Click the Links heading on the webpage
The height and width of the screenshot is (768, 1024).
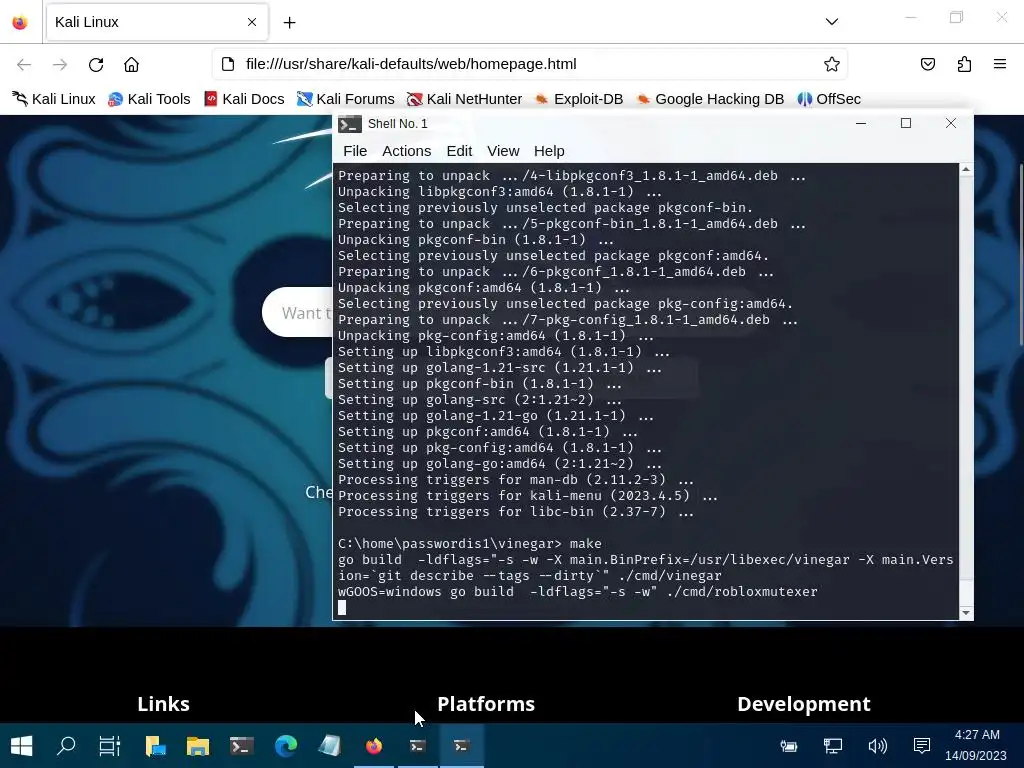(x=163, y=703)
